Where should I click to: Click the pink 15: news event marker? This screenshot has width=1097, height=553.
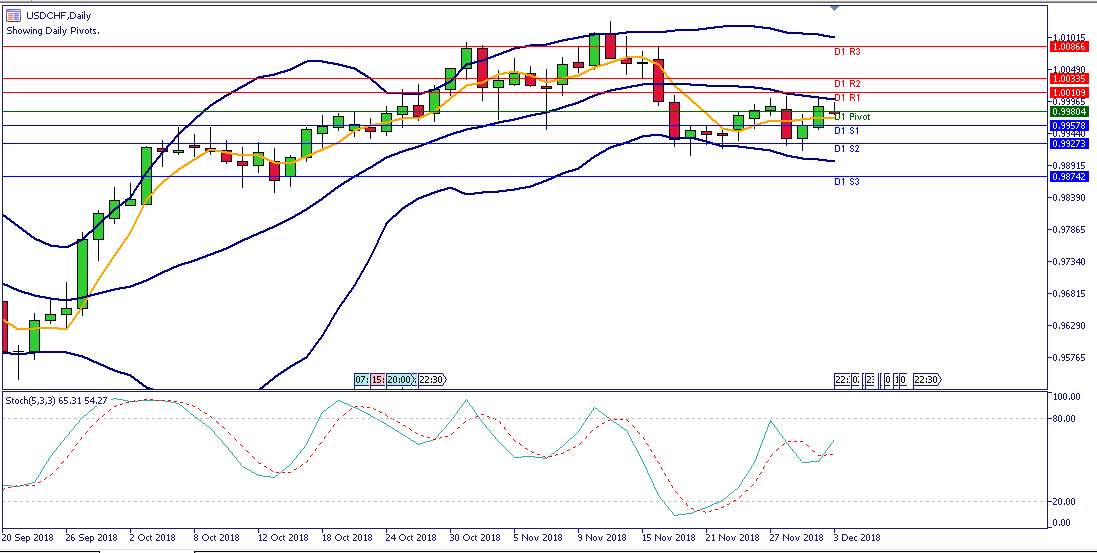pyautogui.click(x=377, y=380)
